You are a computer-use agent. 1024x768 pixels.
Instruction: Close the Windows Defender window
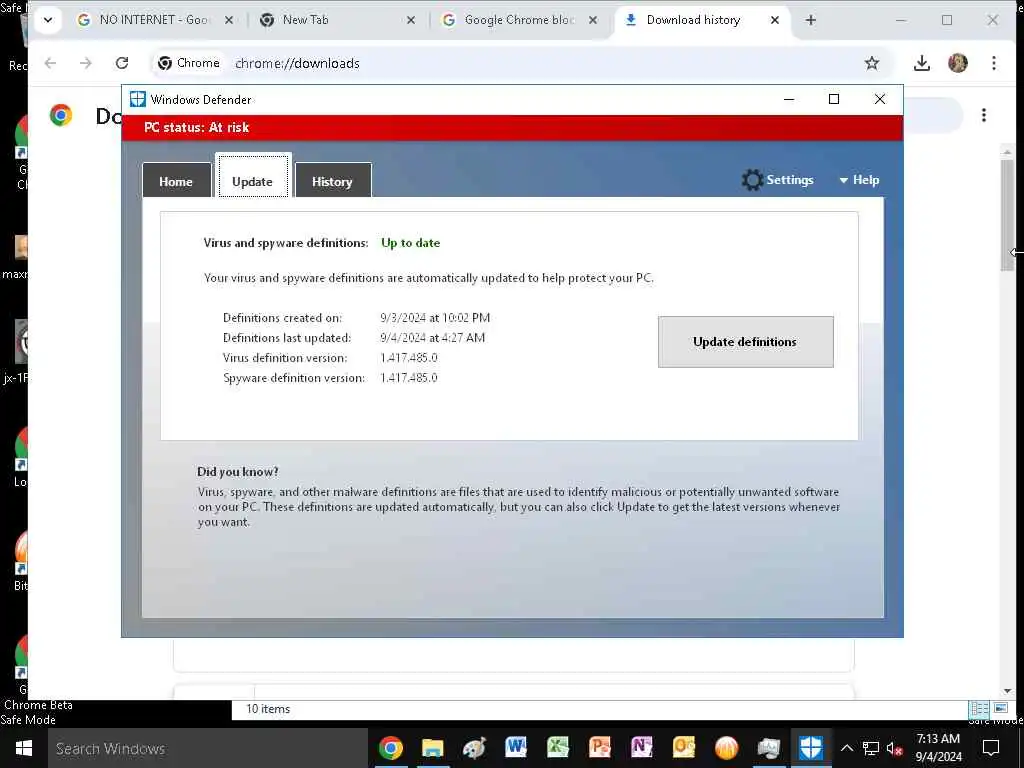coord(880,99)
